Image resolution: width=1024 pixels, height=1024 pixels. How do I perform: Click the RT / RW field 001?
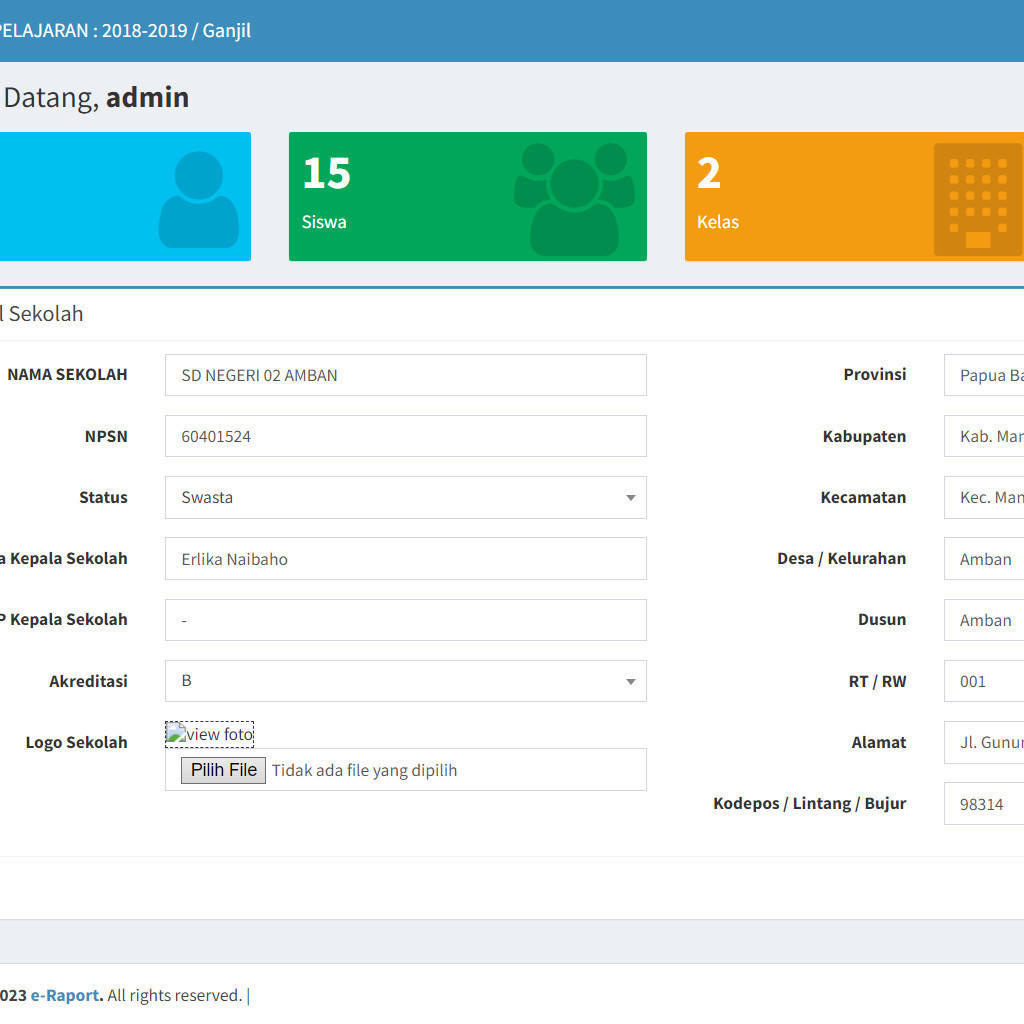[x=984, y=681]
